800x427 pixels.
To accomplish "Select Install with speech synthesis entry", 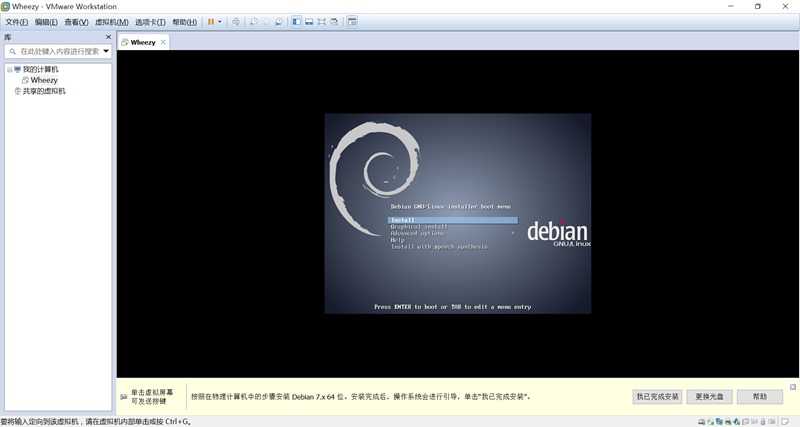I will coord(439,246).
